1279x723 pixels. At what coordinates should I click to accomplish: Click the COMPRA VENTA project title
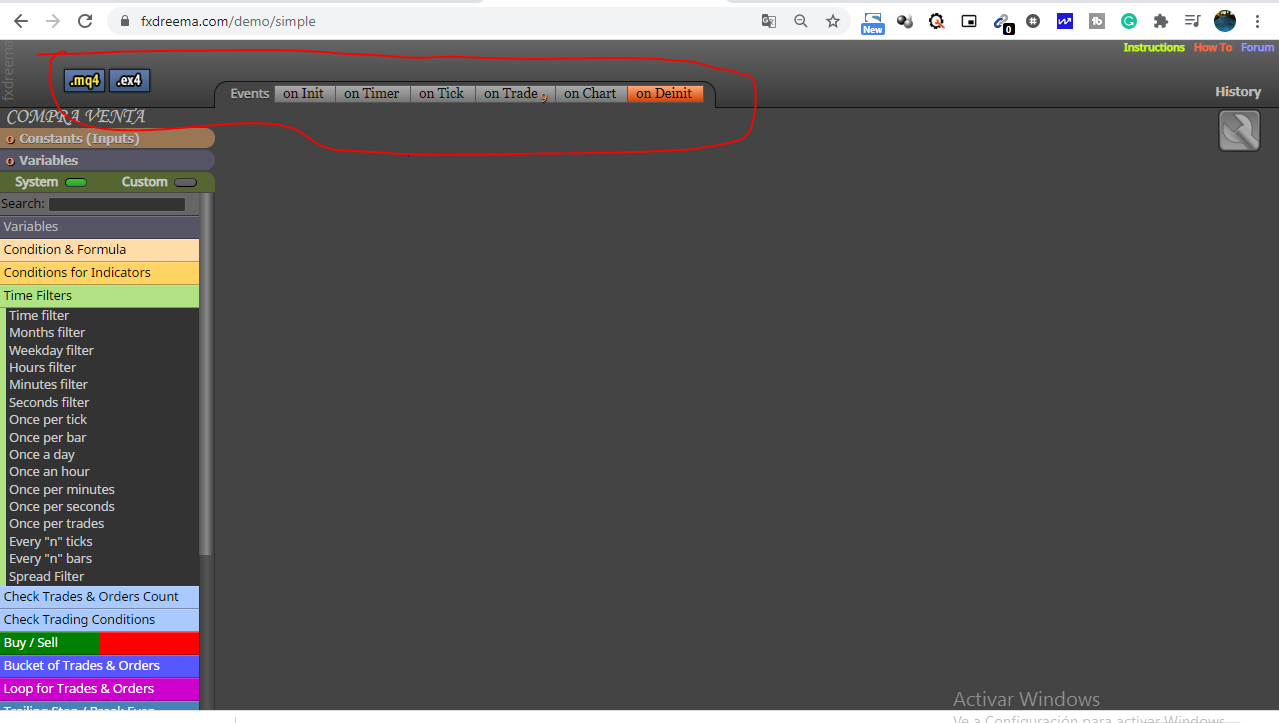coord(76,117)
